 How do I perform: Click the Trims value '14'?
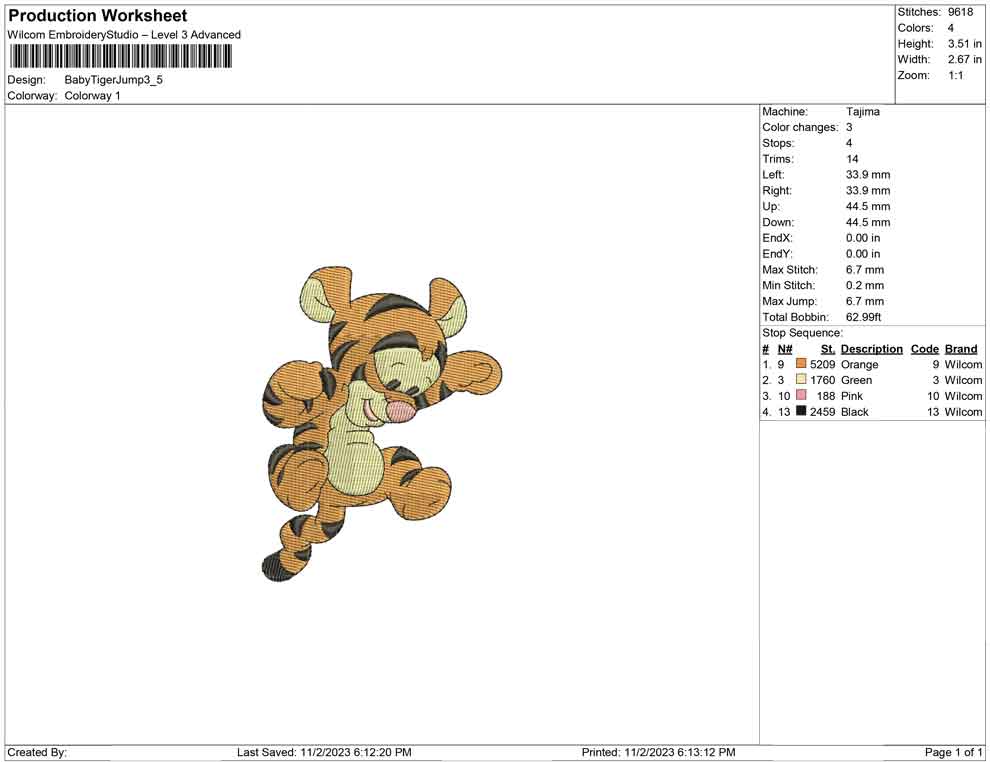click(x=852, y=159)
